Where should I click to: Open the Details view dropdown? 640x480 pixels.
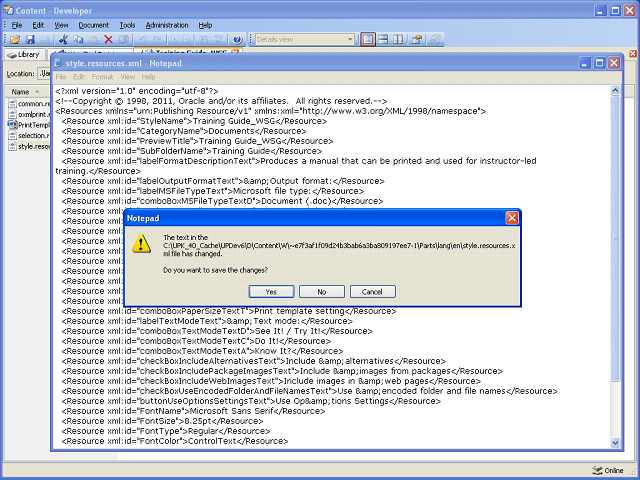tap(350, 40)
